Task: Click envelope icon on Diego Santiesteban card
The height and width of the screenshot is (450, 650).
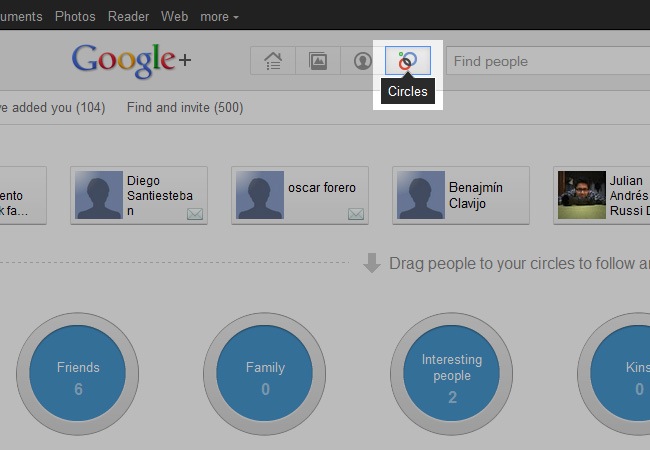Action: [194, 213]
